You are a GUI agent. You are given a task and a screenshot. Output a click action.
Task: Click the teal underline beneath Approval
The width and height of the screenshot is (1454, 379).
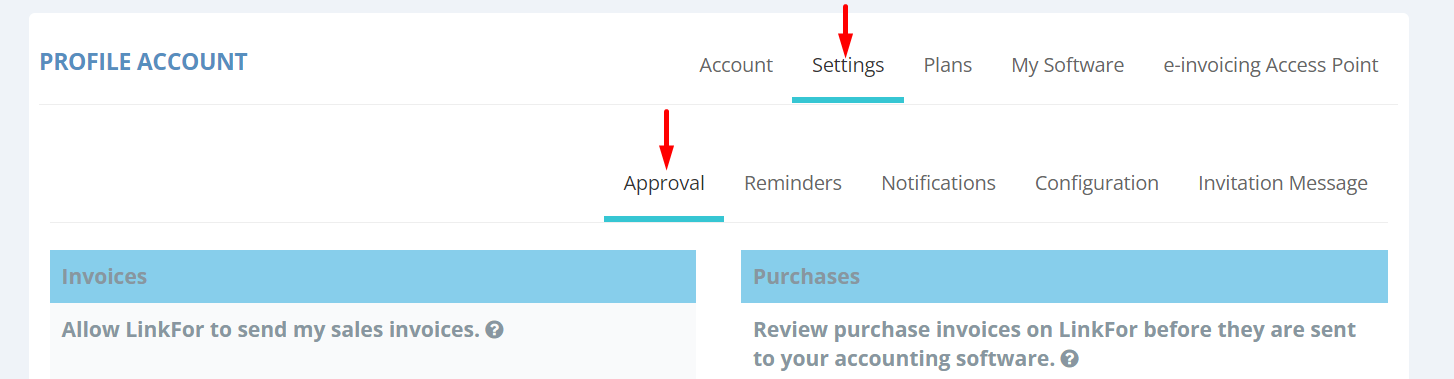[664, 219]
